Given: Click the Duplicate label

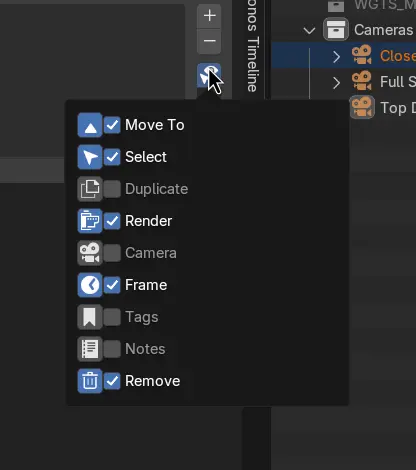Looking at the screenshot, I should pyautogui.click(x=157, y=189).
